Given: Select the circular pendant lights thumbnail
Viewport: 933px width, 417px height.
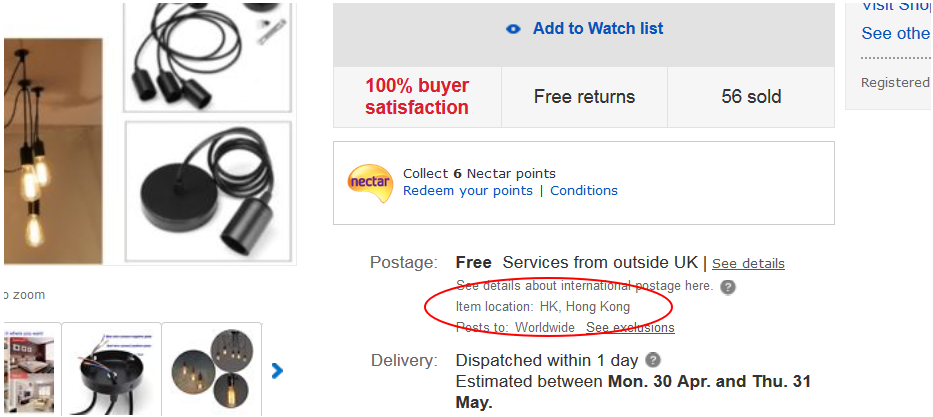Looking at the screenshot, I should [212, 369].
